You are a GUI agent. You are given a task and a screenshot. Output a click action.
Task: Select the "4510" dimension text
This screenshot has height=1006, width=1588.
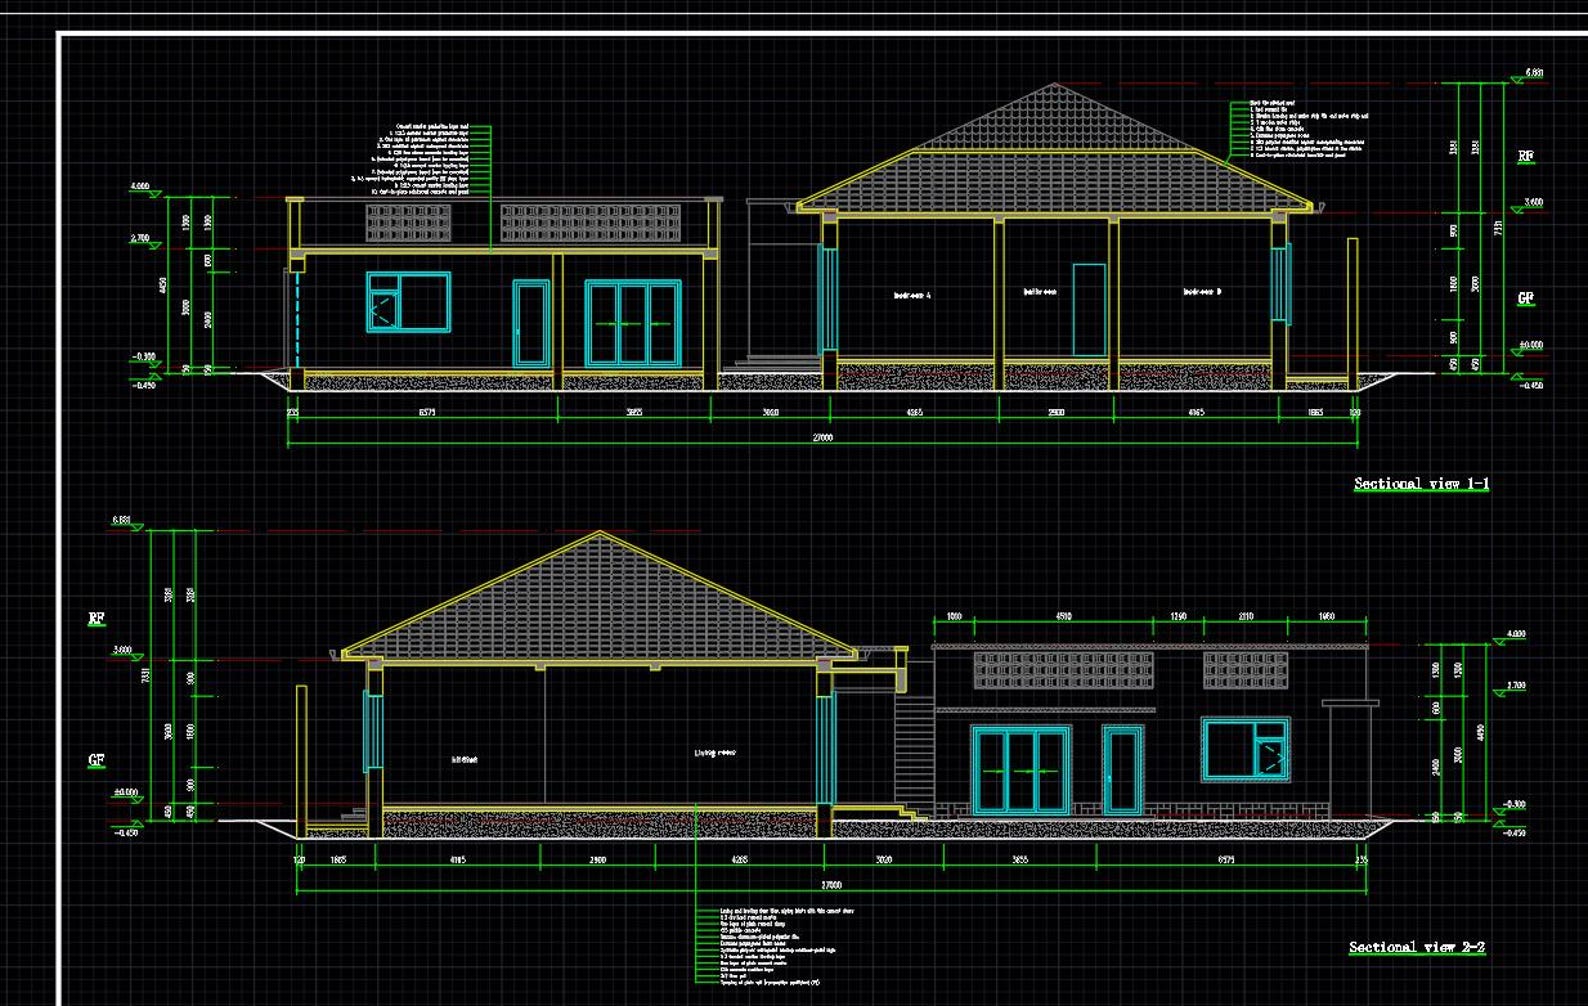click(x=1063, y=616)
